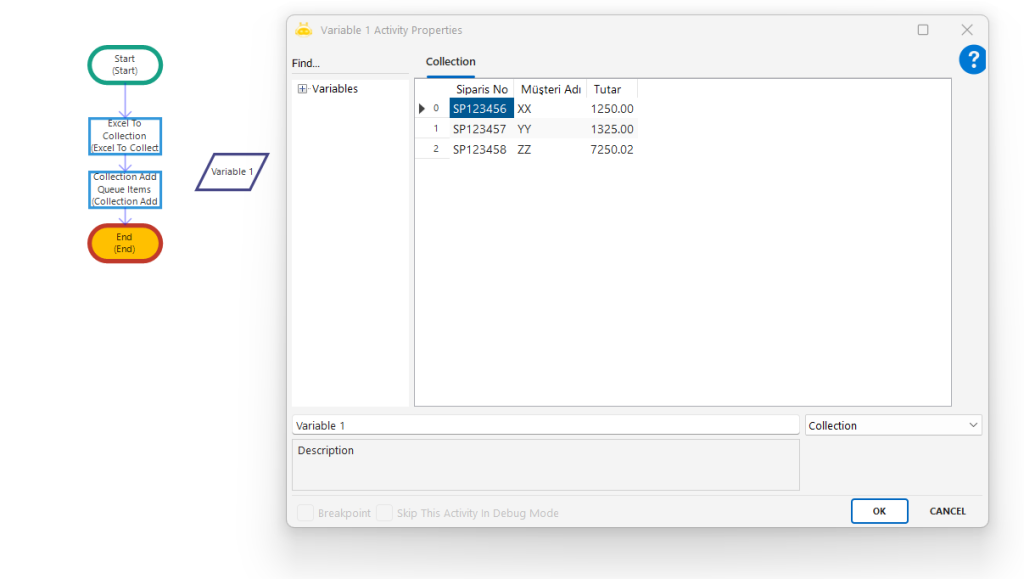Image resolution: width=1024 pixels, height=579 pixels.
Task: Click inside the Description text area
Action: tap(545, 465)
